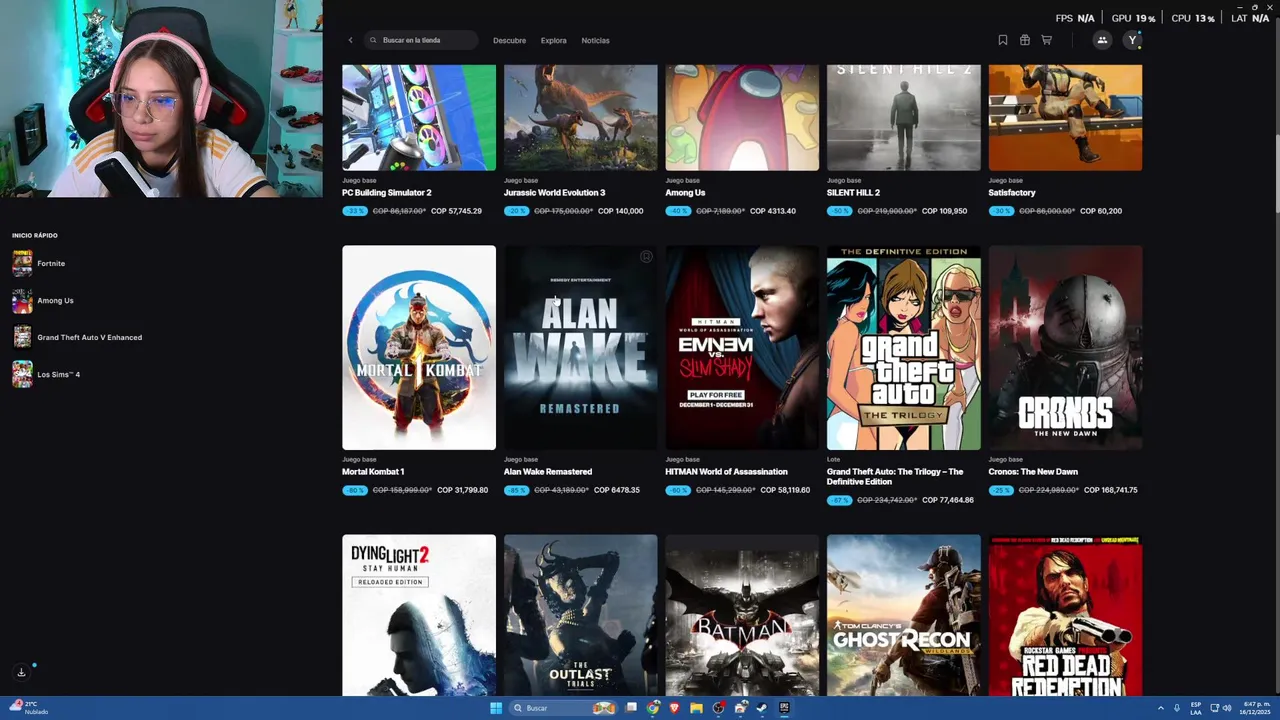Open the Y profile avatar menu

click(x=1132, y=40)
